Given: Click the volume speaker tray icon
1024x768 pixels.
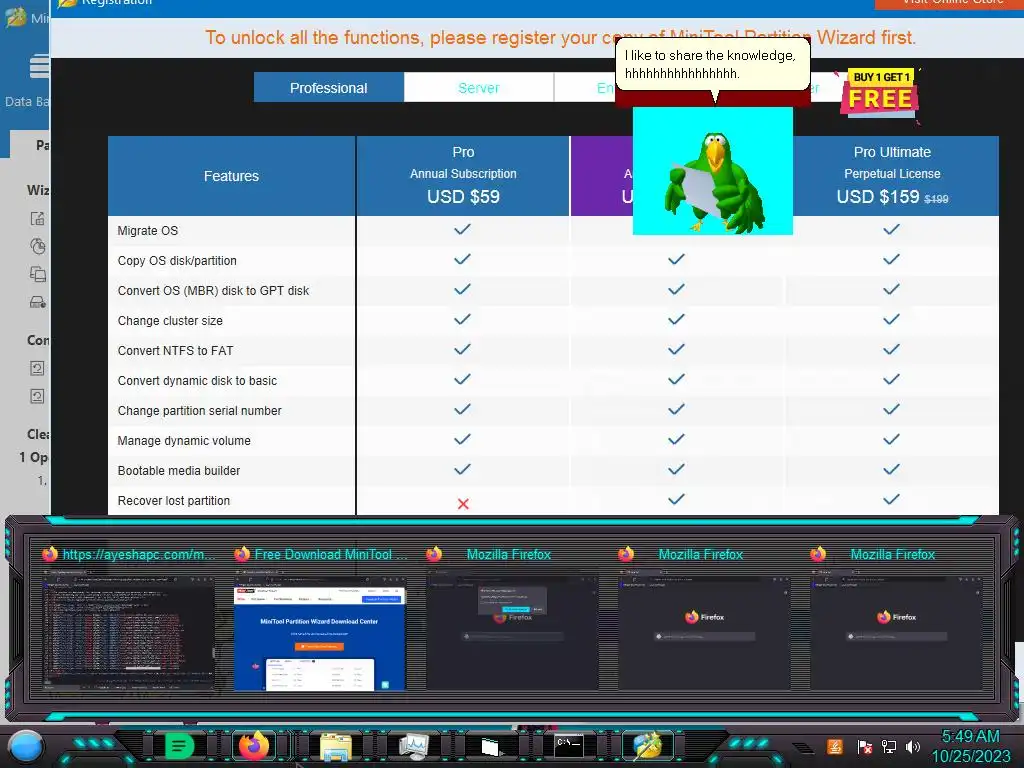Looking at the screenshot, I should point(912,746).
